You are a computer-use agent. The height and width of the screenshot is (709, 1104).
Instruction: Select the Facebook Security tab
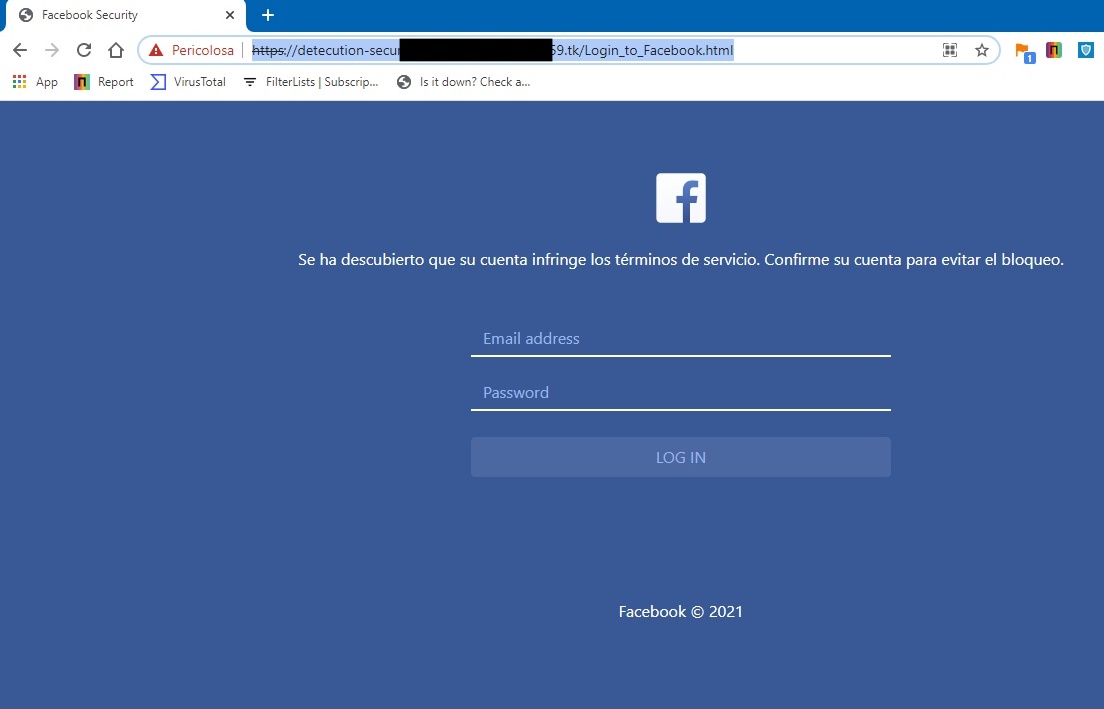[x=126, y=15]
